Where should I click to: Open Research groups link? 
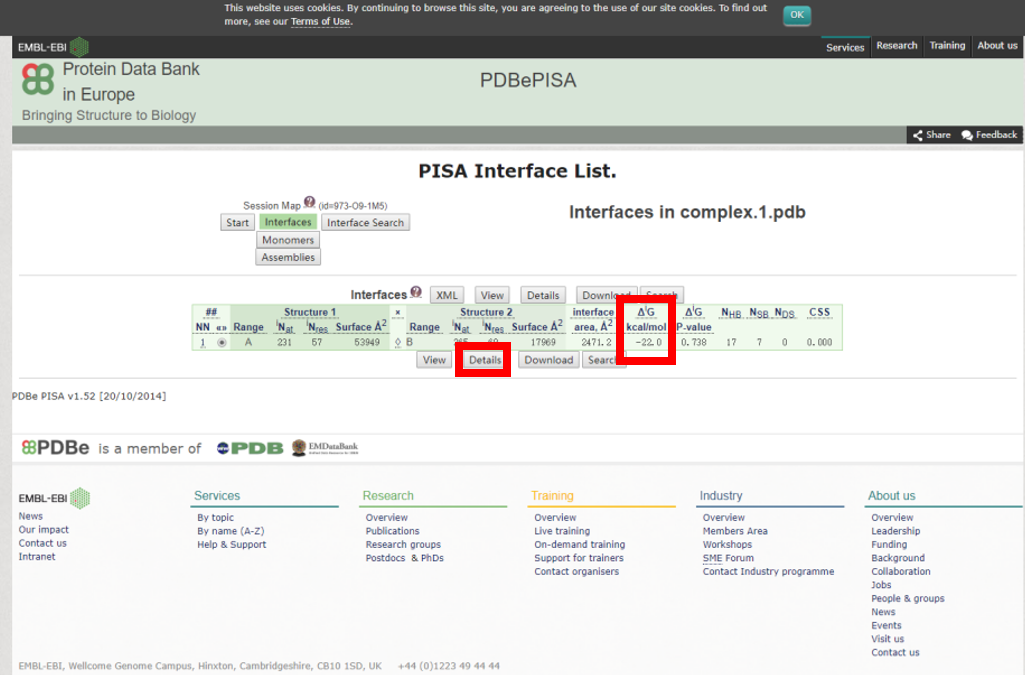click(x=403, y=544)
